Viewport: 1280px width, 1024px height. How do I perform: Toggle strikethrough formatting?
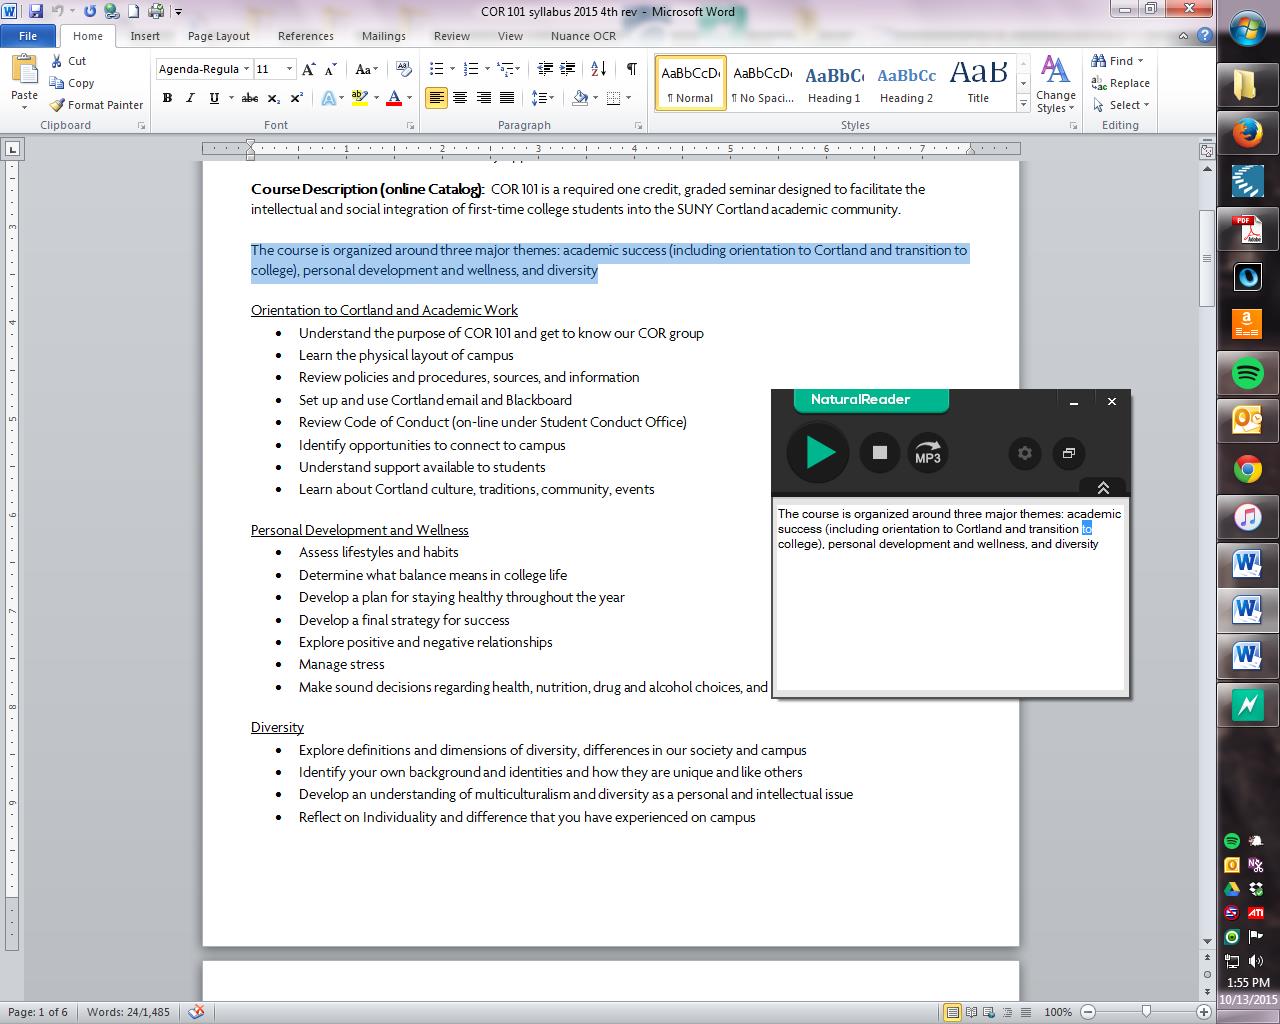click(250, 98)
